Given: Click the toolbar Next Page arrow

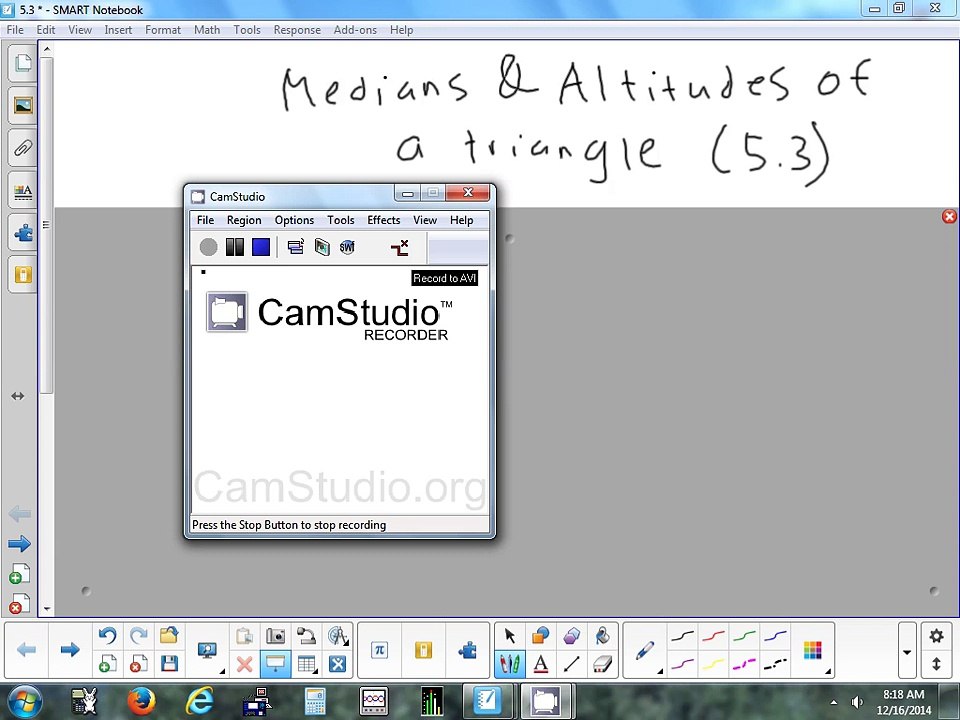Looking at the screenshot, I should tap(70, 650).
